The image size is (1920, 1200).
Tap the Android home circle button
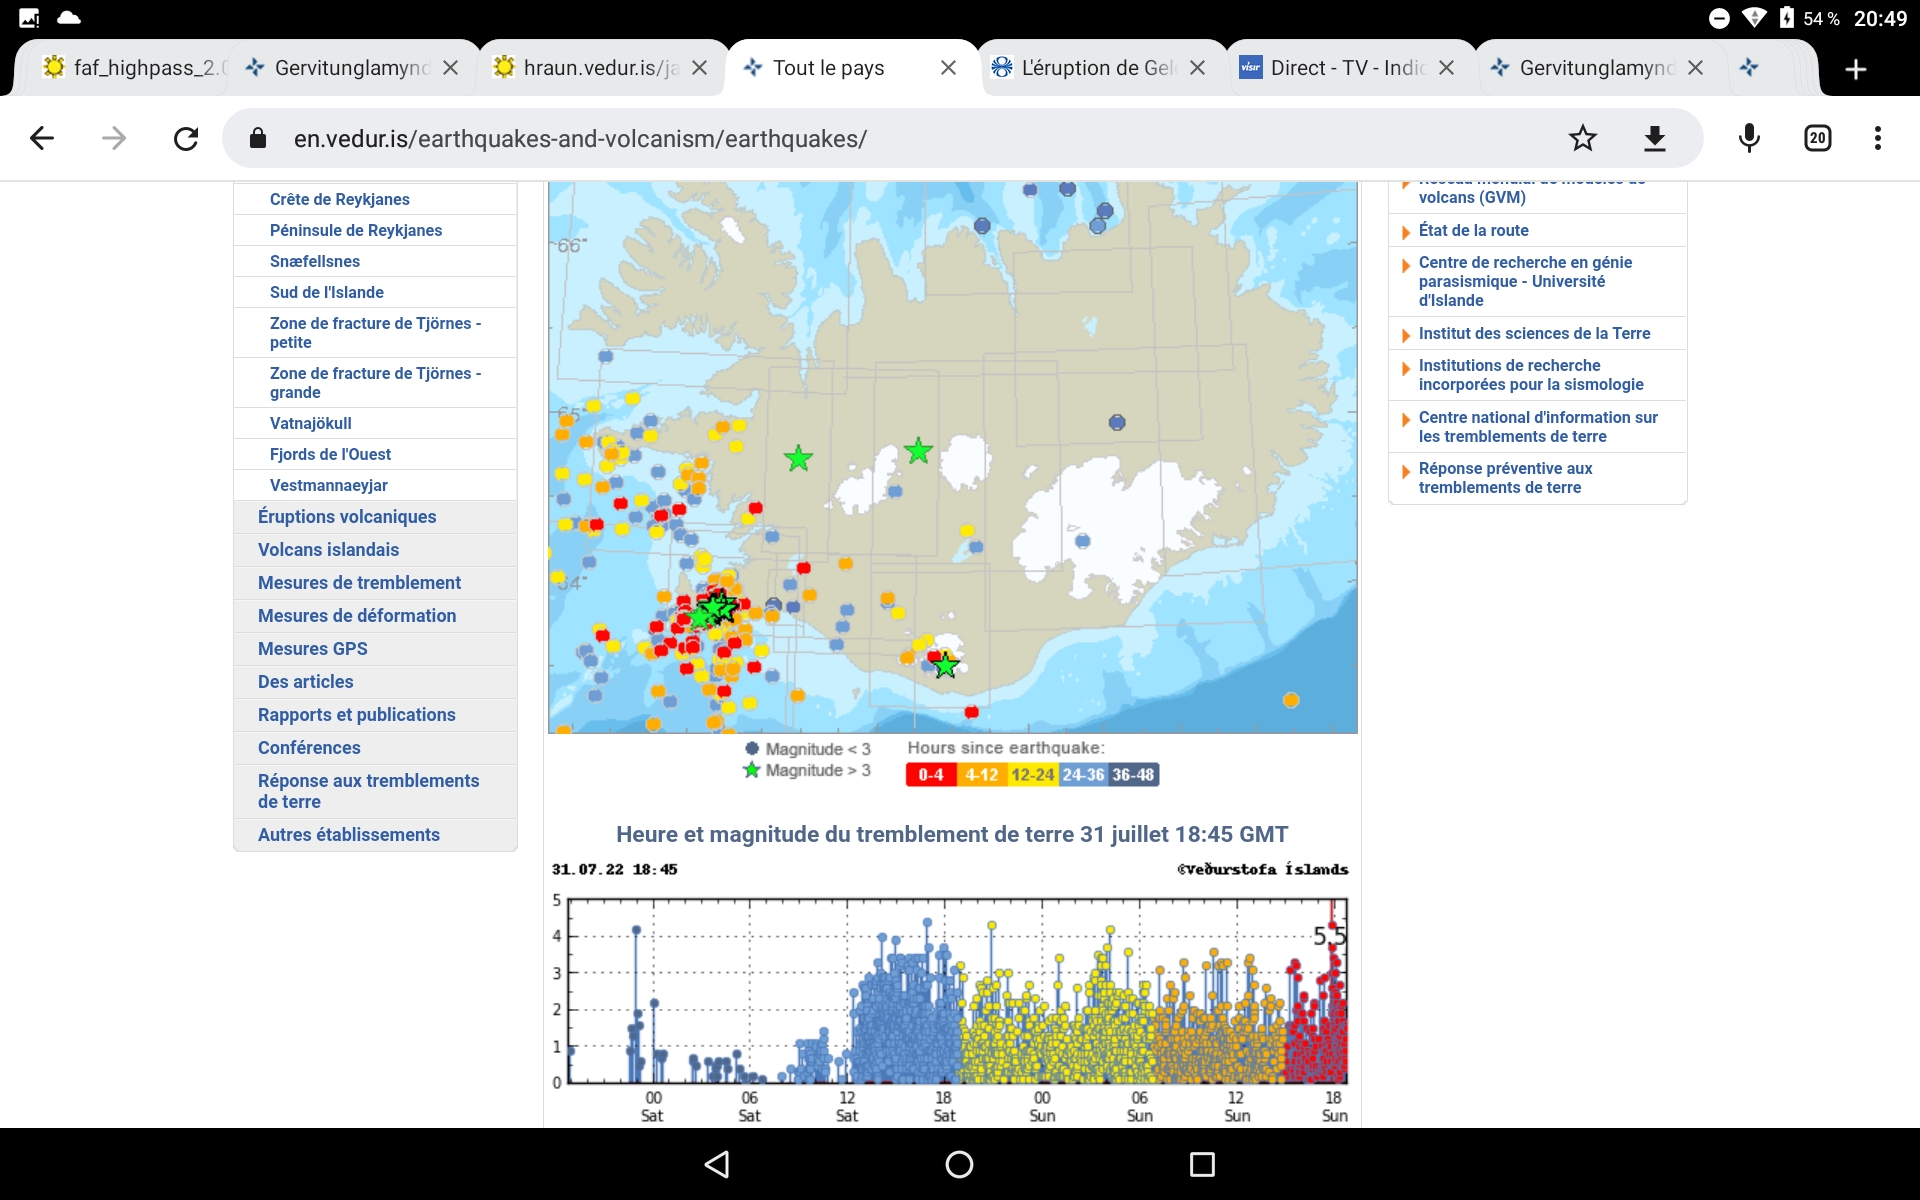click(959, 1164)
